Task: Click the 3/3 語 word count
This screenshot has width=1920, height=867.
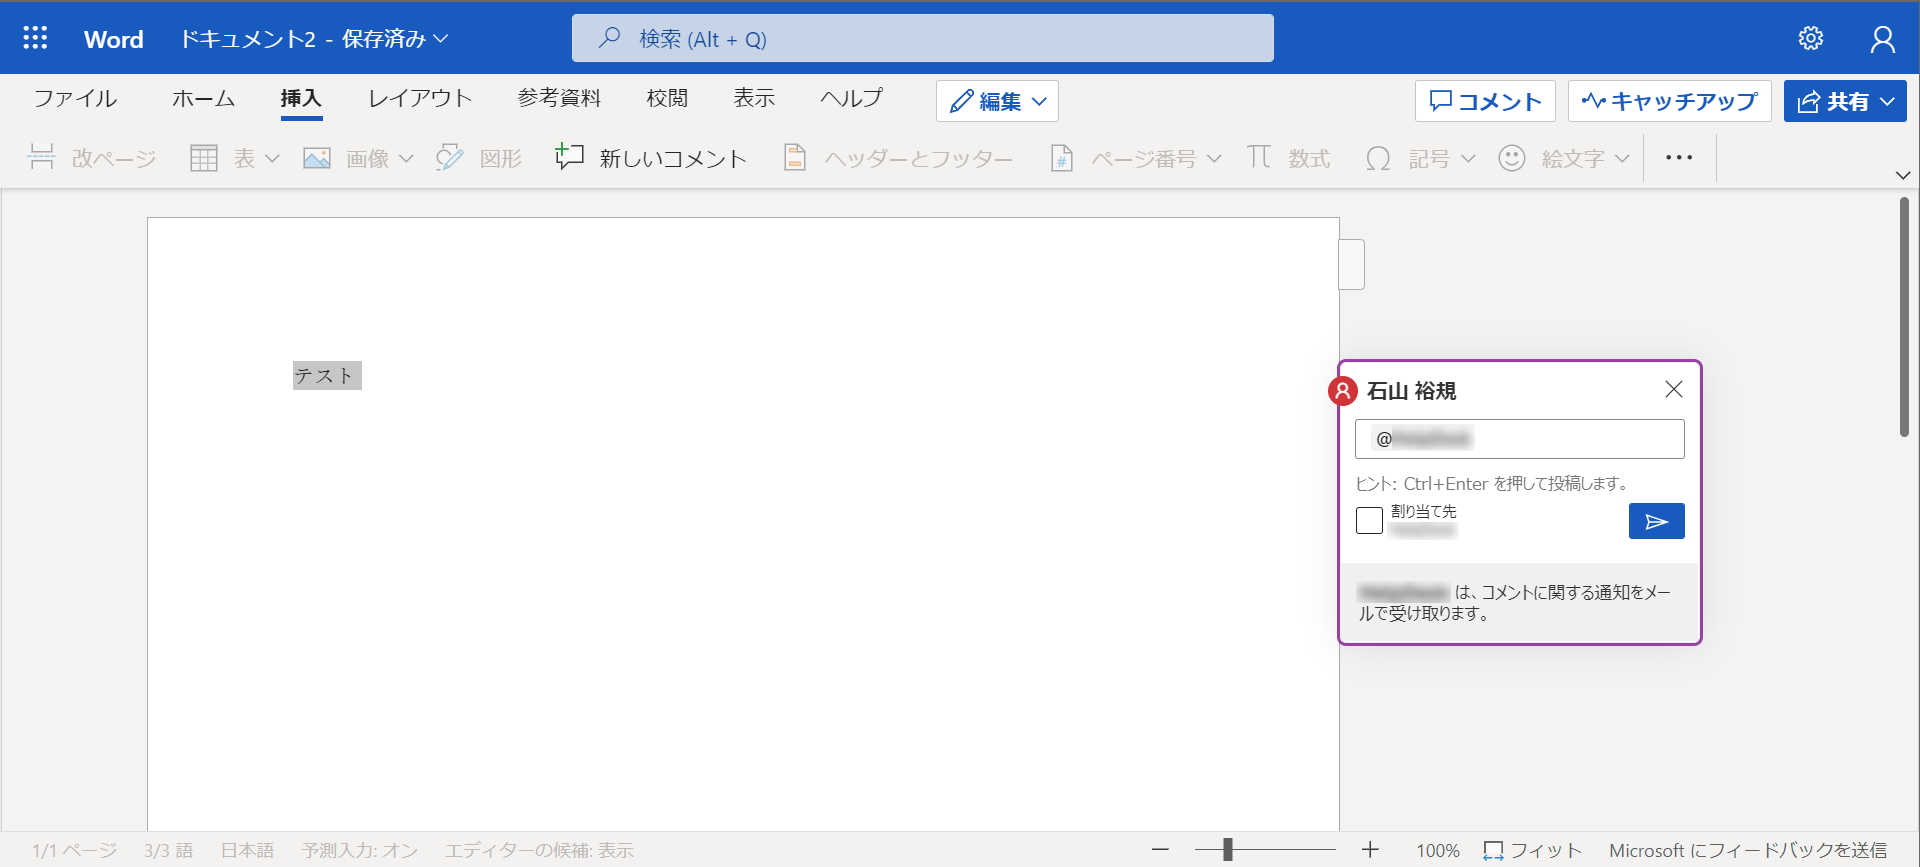Action: tap(168, 850)
